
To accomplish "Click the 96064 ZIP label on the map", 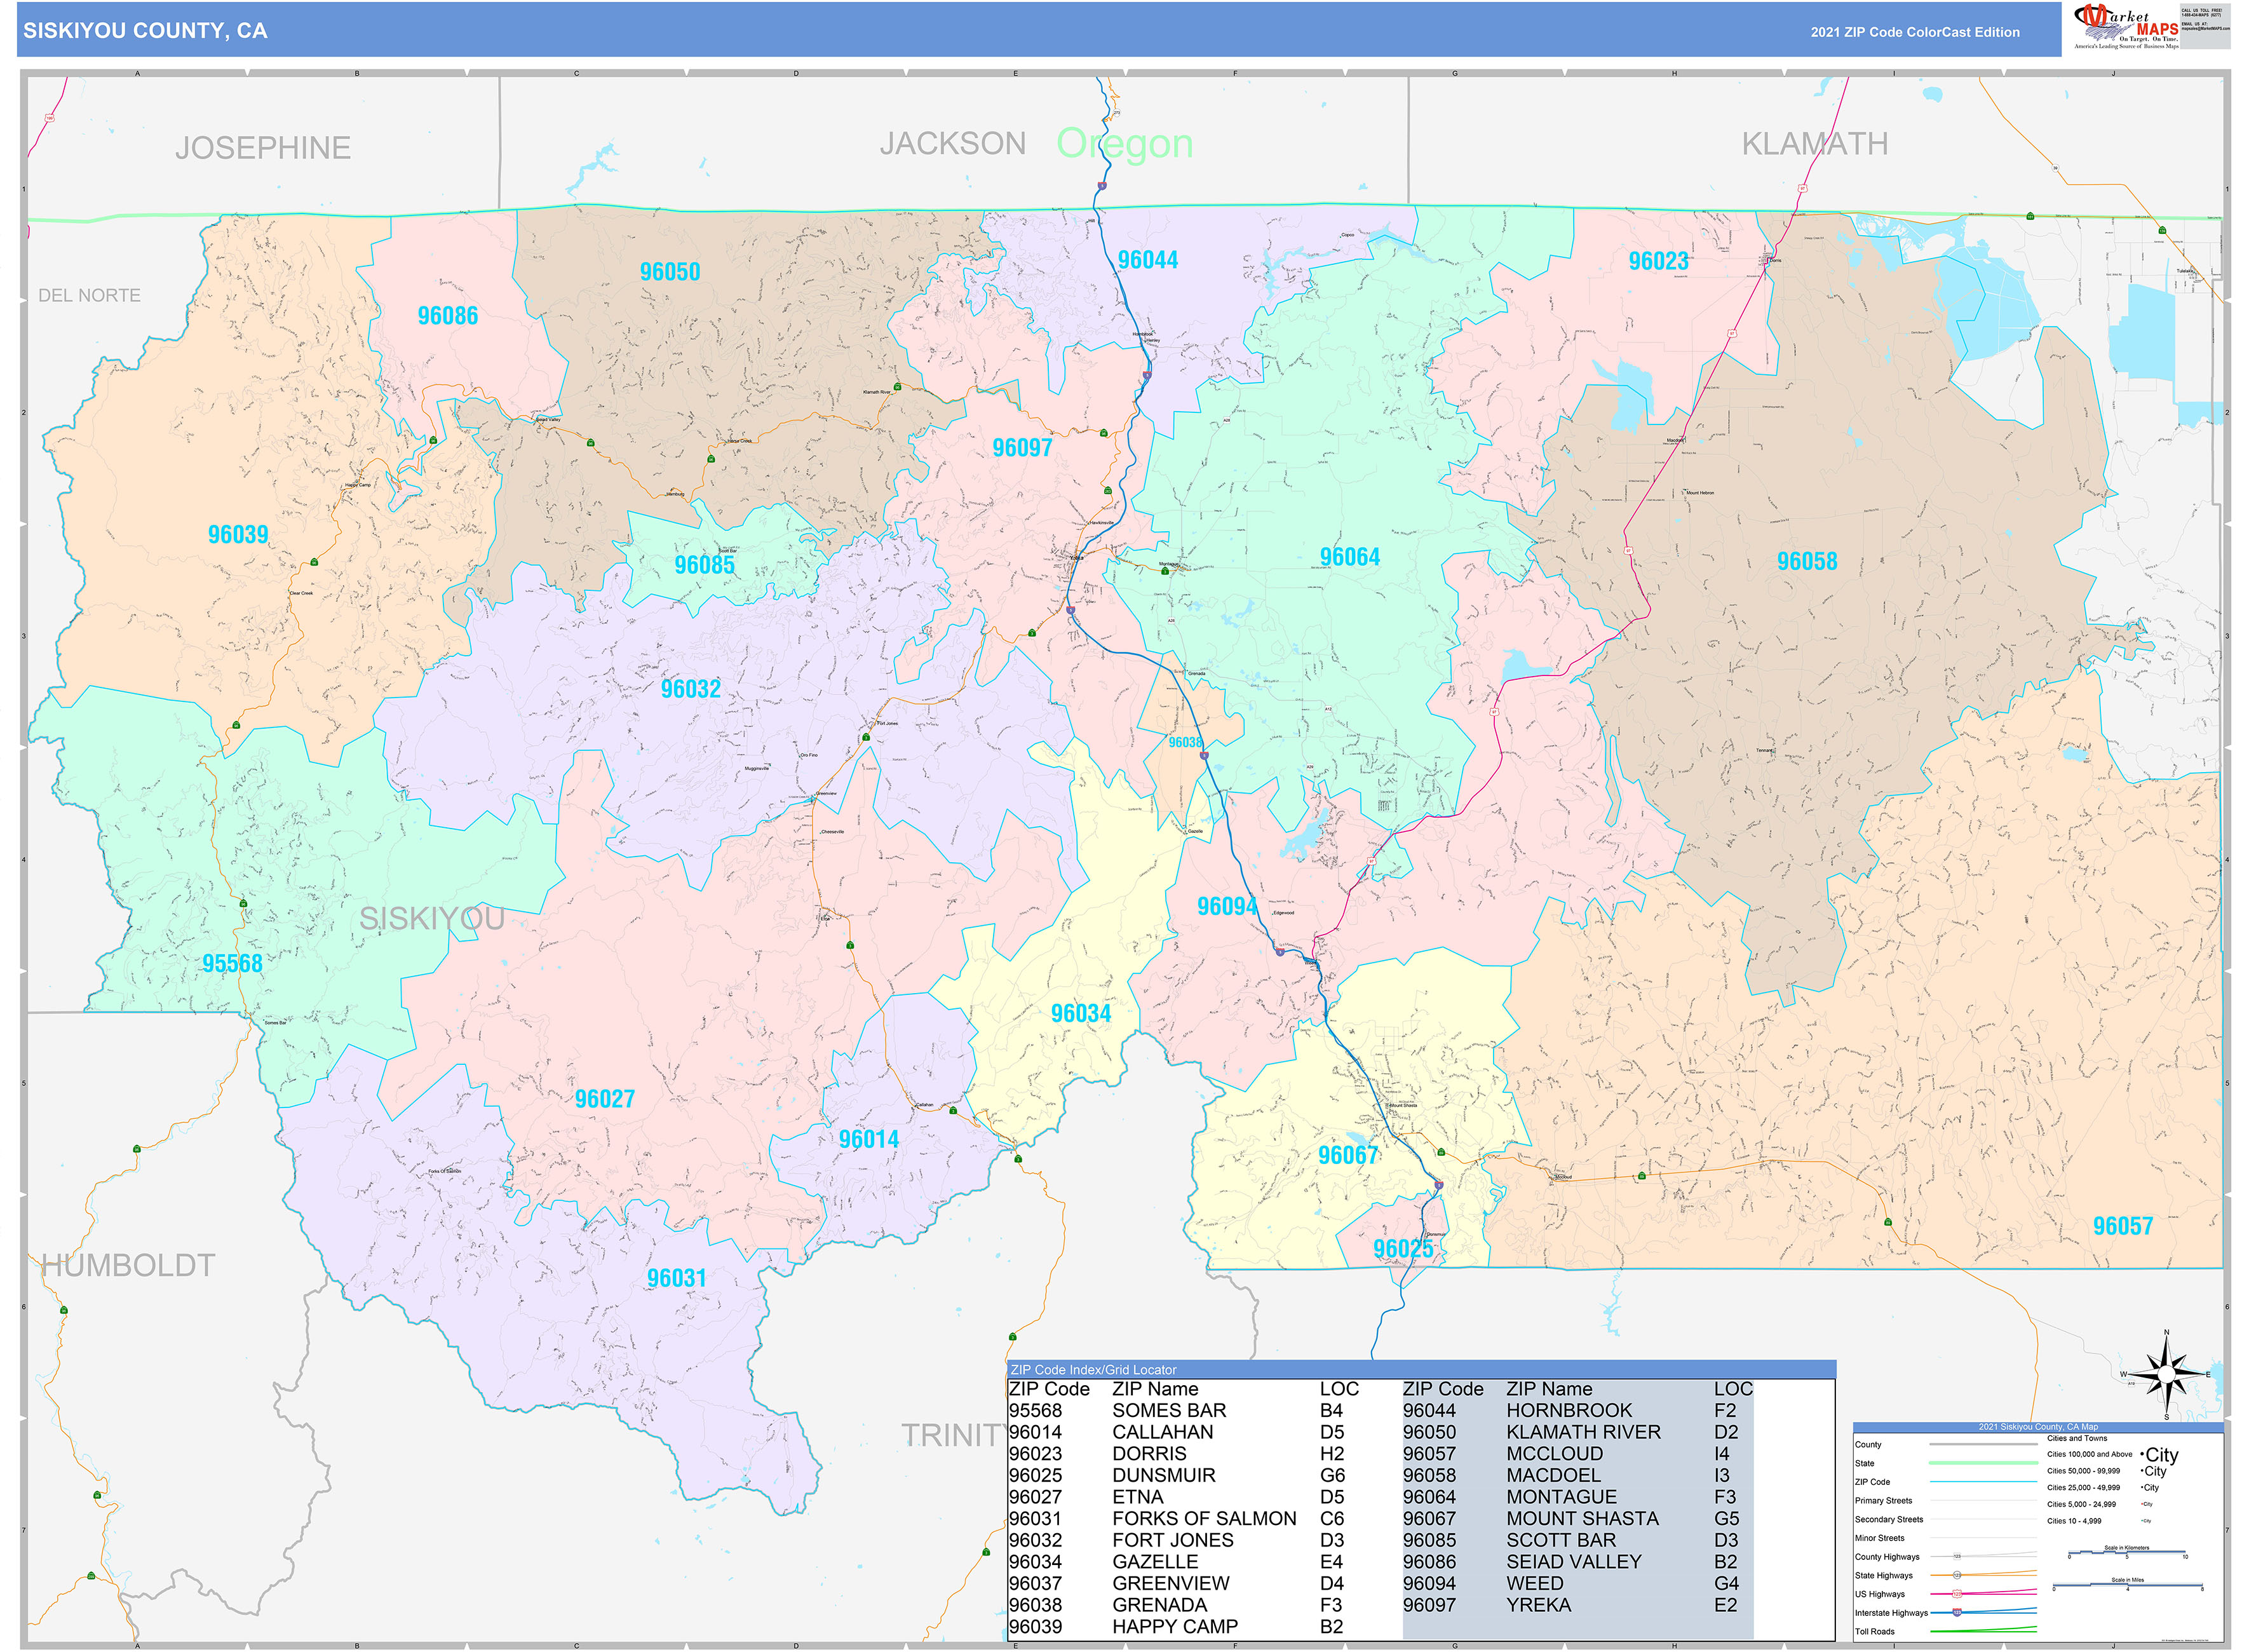I will (1350, 557).
